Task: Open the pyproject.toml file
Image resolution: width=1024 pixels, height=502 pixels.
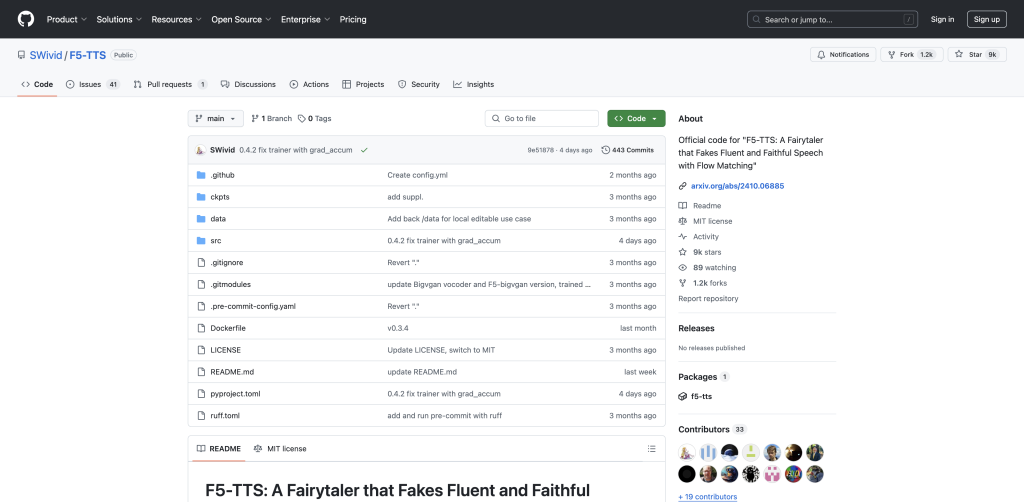Action: [235, 394]
